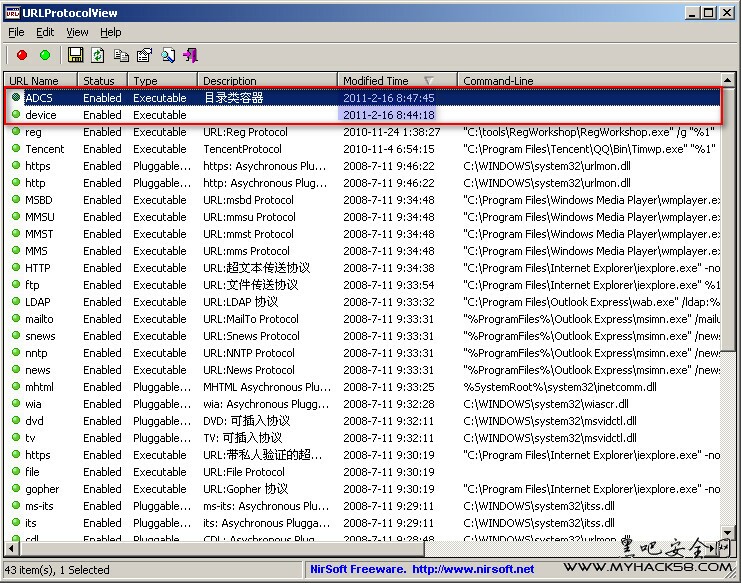Open the View menu
The width and height of the screenshot is (741, 583).
point(77,33)
